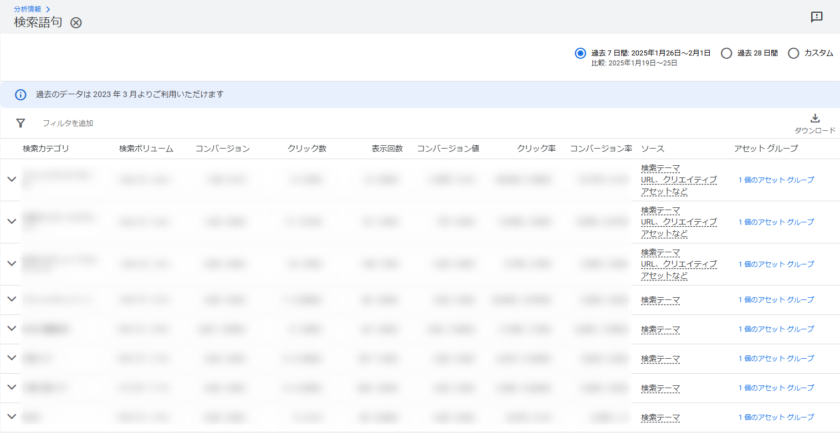
Task: Sort by クリック数 column header
Action: [x=307, y=149]
